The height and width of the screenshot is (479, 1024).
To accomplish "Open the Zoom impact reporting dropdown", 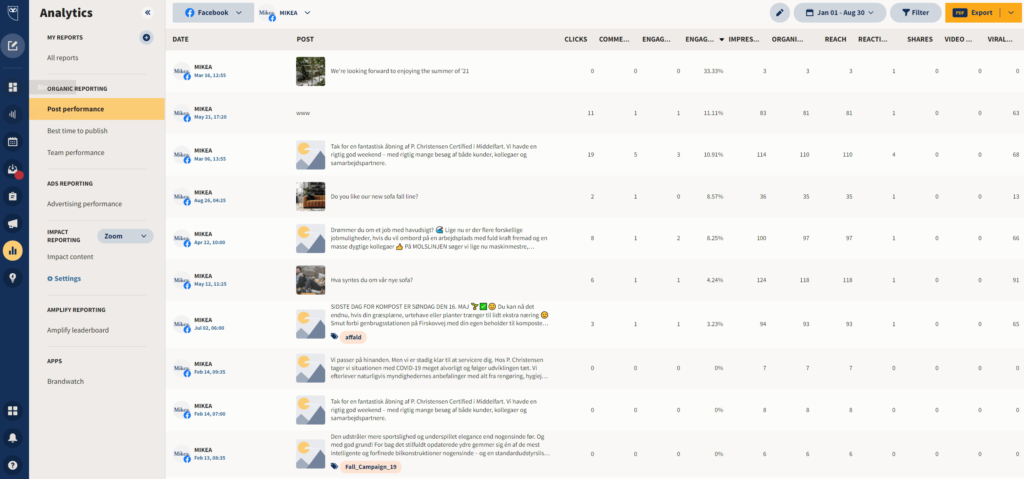I will click(125, 236).
